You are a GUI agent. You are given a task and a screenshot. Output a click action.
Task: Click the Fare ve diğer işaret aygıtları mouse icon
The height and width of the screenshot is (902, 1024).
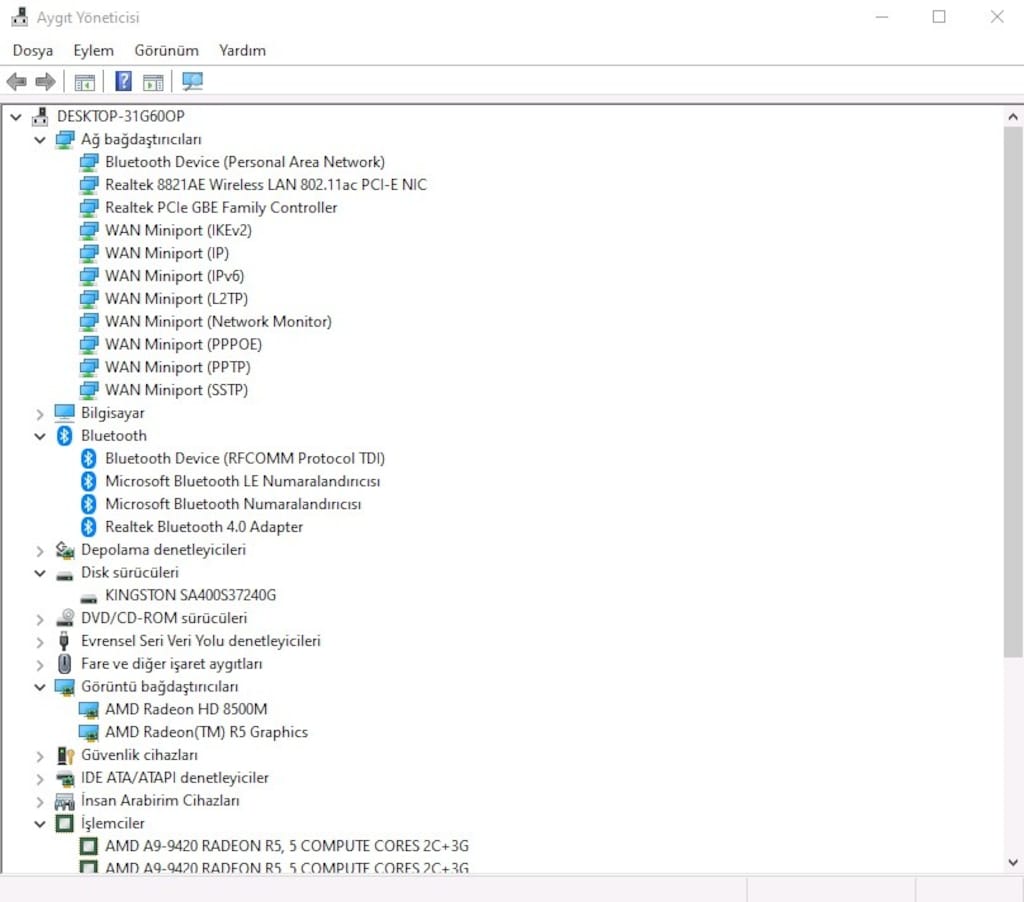64,664
